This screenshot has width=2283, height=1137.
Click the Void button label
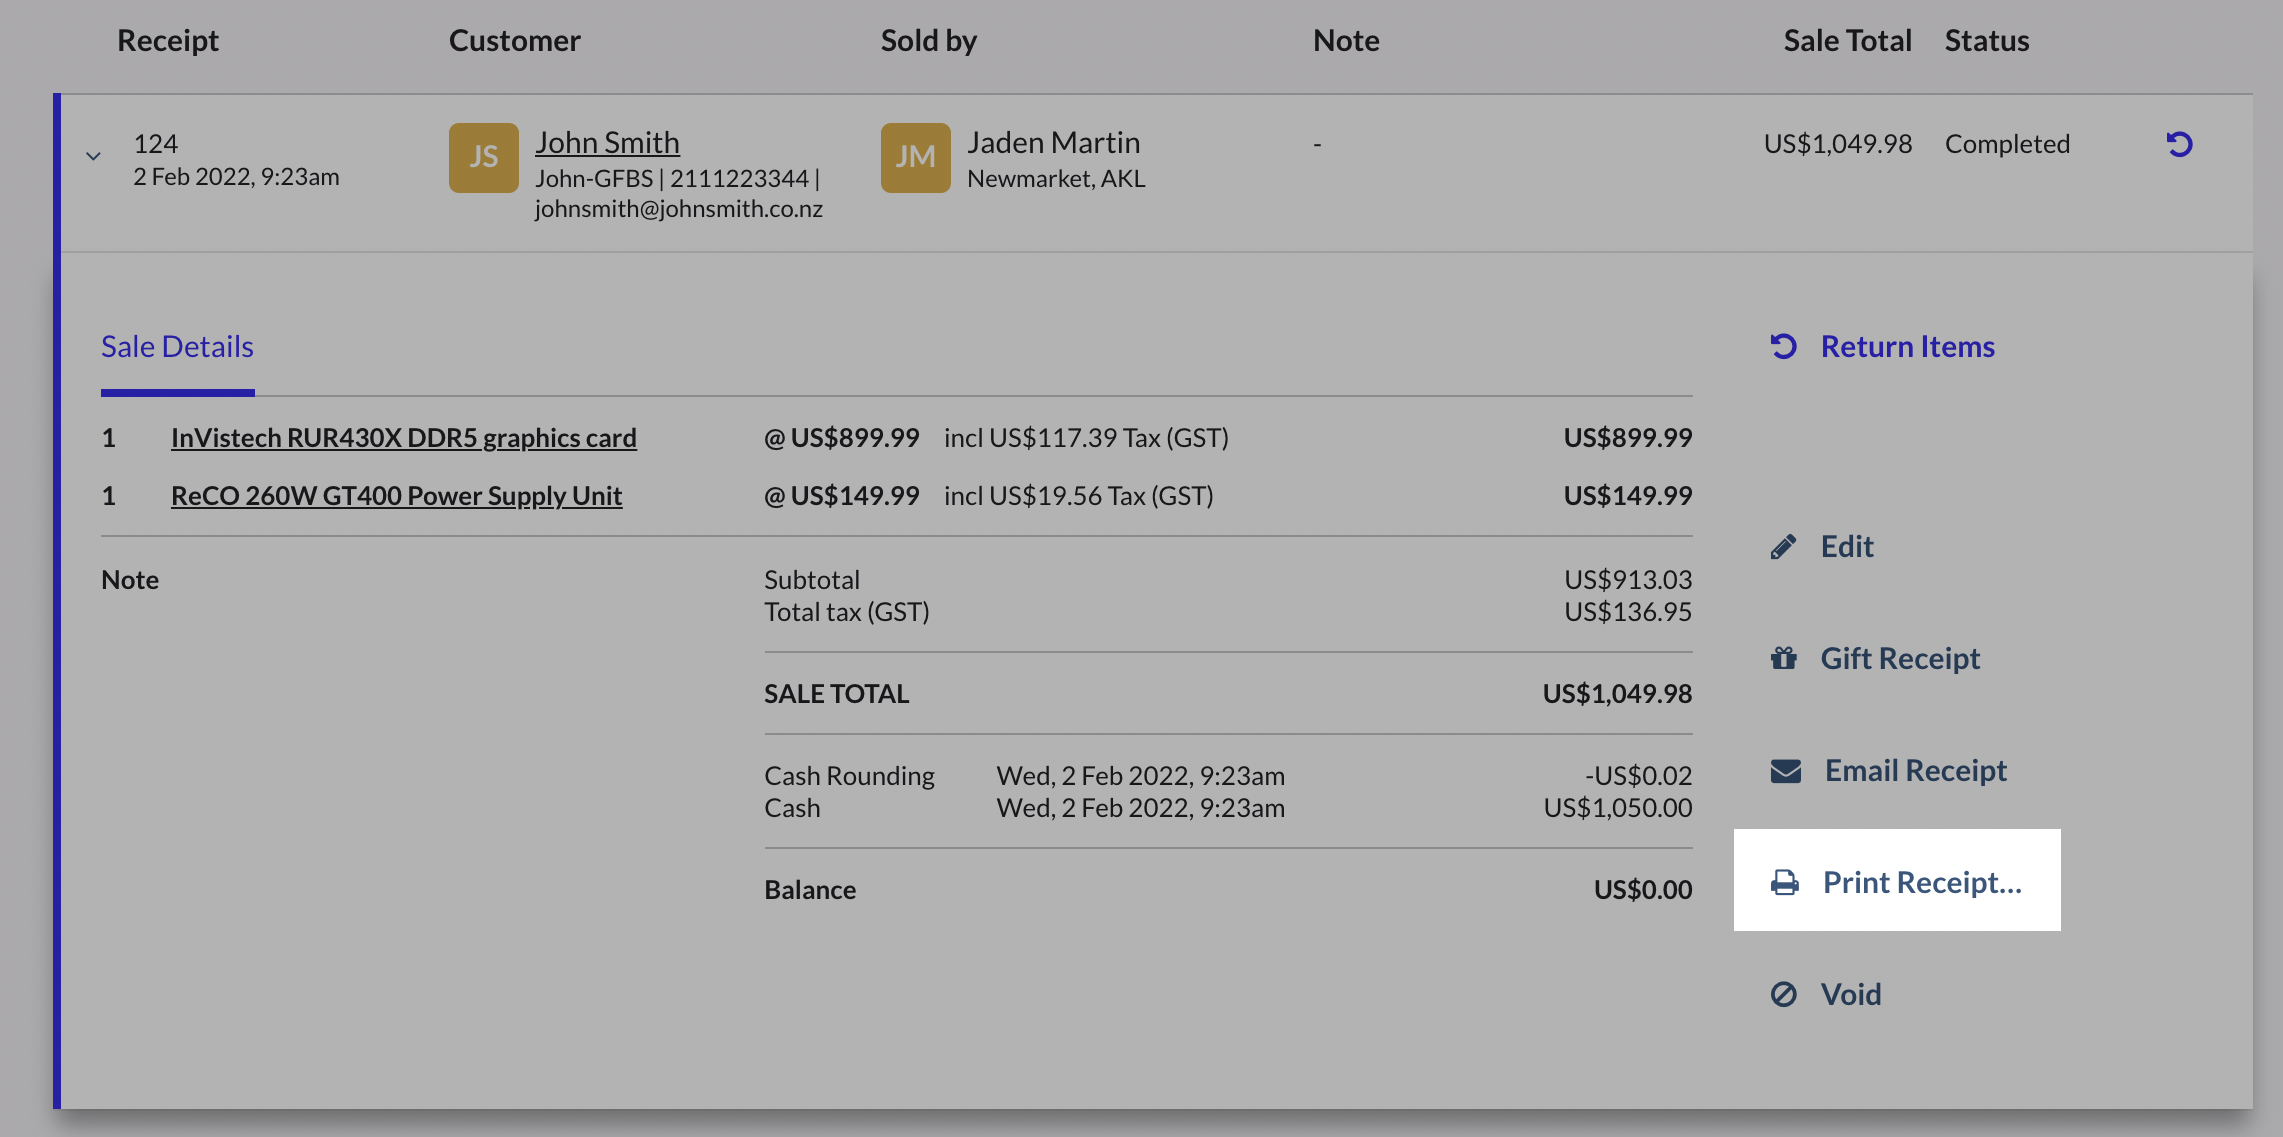pyautogui.click(x=1850, y=994)
